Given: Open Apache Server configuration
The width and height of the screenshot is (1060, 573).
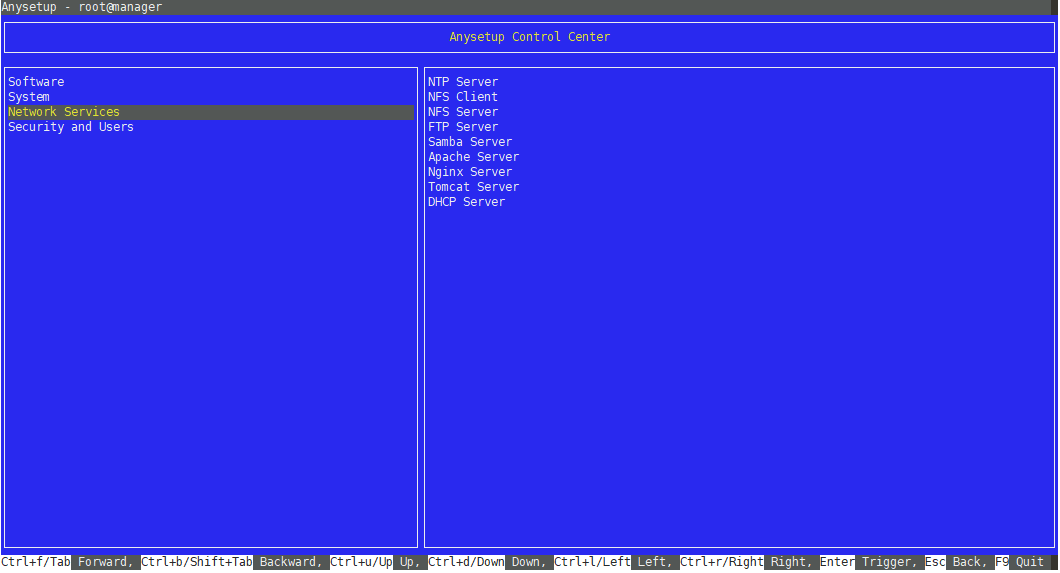Looking at the screenshot, I should 474,157.
